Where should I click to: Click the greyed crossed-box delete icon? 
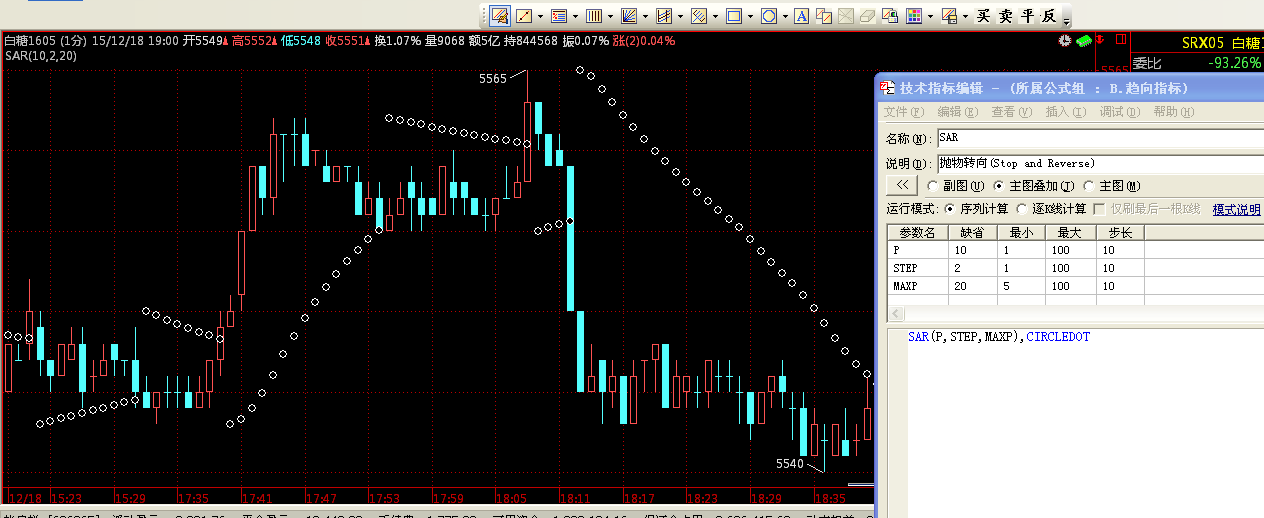(x=846, y=16)
